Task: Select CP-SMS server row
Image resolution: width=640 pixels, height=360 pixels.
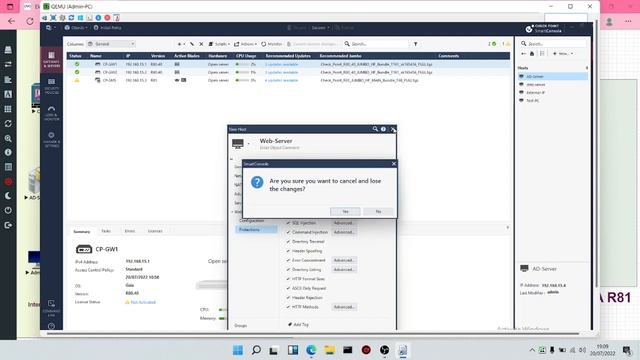Action: 288,80
